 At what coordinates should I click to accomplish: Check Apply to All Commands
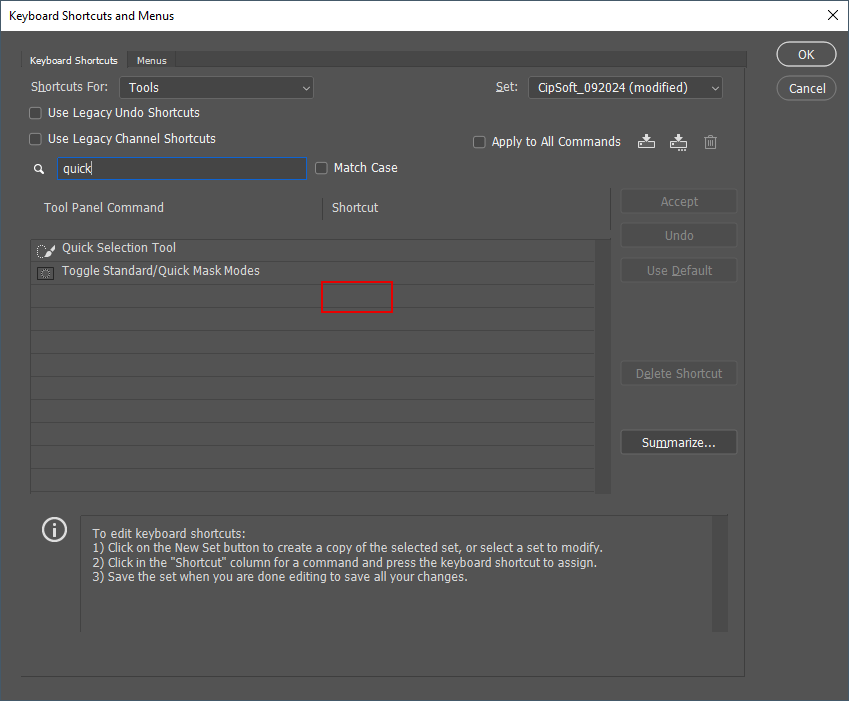pyautogui.click(x=479, y=142)
